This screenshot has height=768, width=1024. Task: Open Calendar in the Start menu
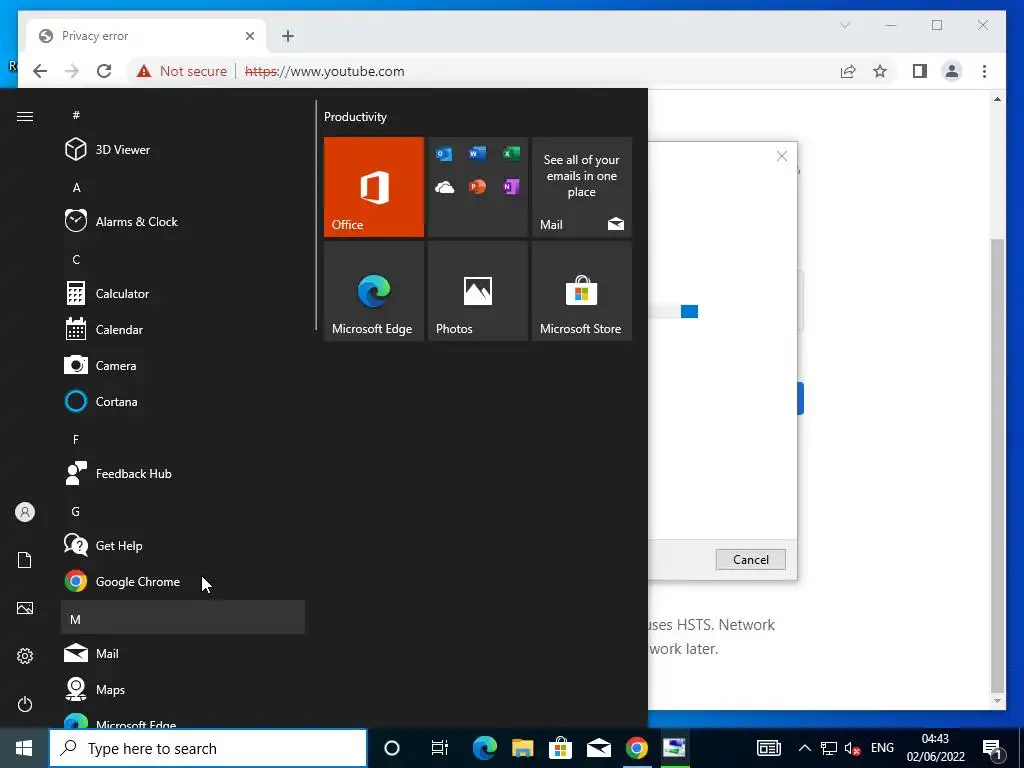point(183,329)
